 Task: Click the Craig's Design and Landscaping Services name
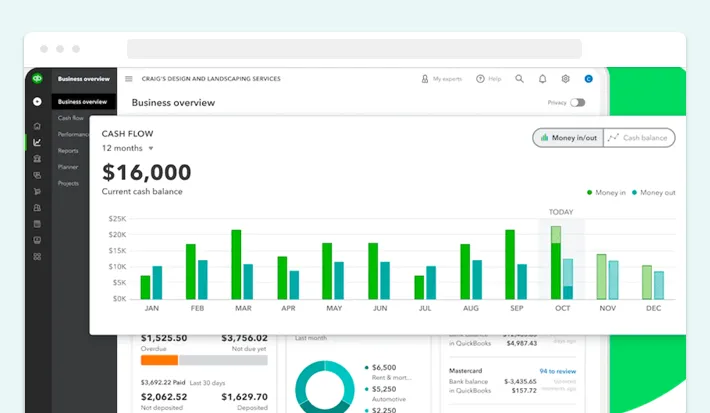[x=211, y=79]
